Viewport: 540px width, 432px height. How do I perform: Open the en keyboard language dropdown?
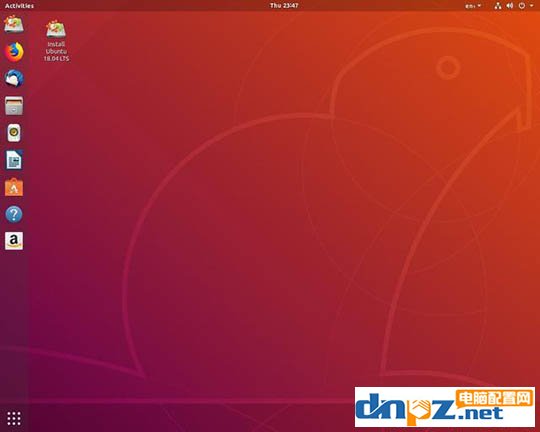[473, 6]
